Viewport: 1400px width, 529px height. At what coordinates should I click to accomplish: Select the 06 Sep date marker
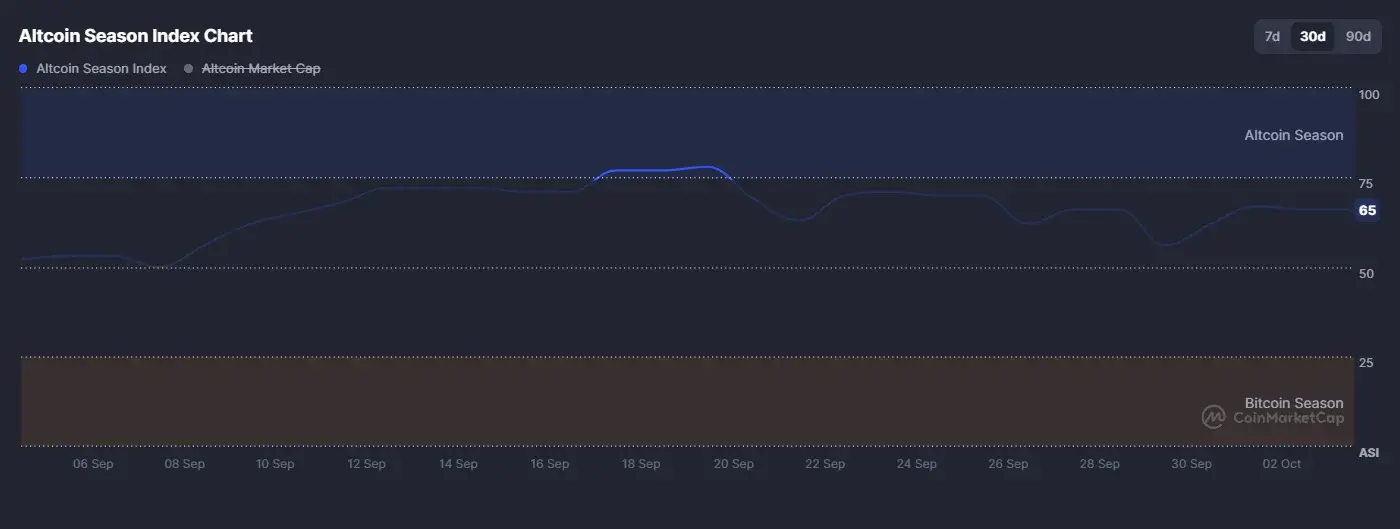pyautogui.click(x=93, y=464)
